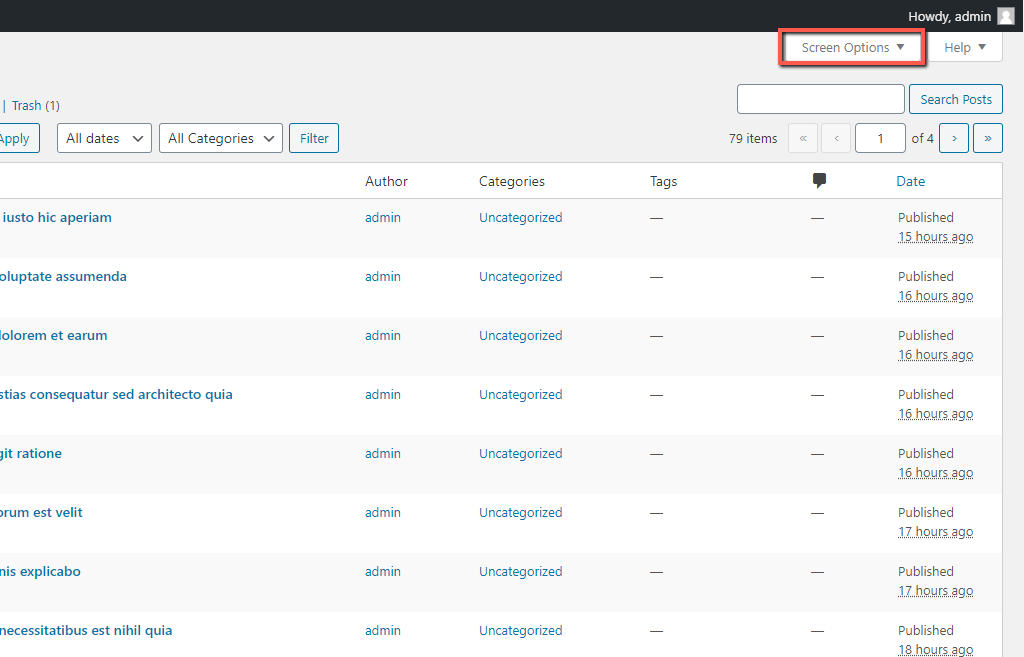
Task: Jump to the last page arrow
Action: 987,138
